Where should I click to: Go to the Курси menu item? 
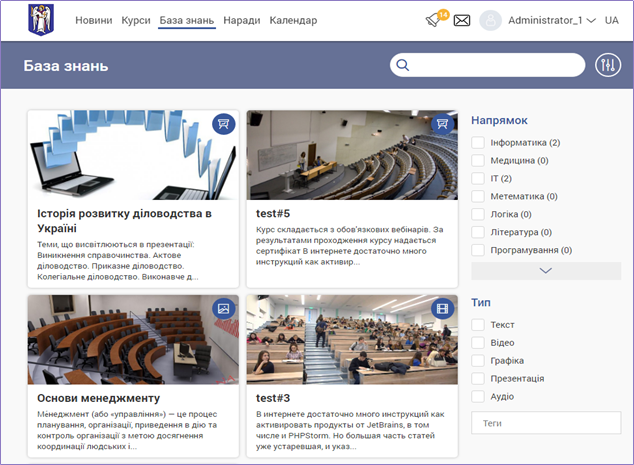point(136,20)
